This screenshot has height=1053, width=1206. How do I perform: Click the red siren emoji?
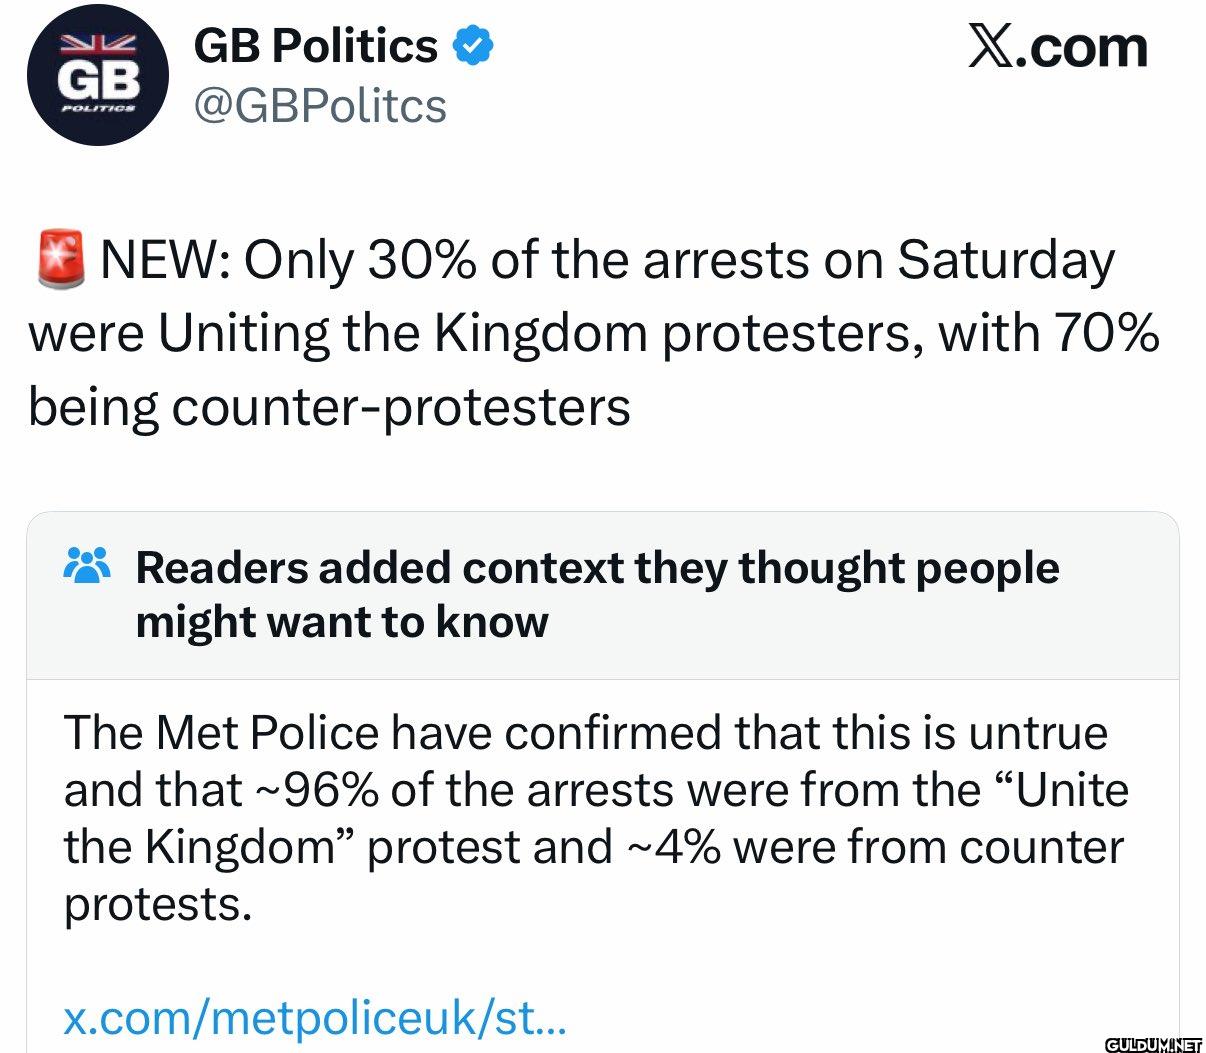tap(60, 259)
